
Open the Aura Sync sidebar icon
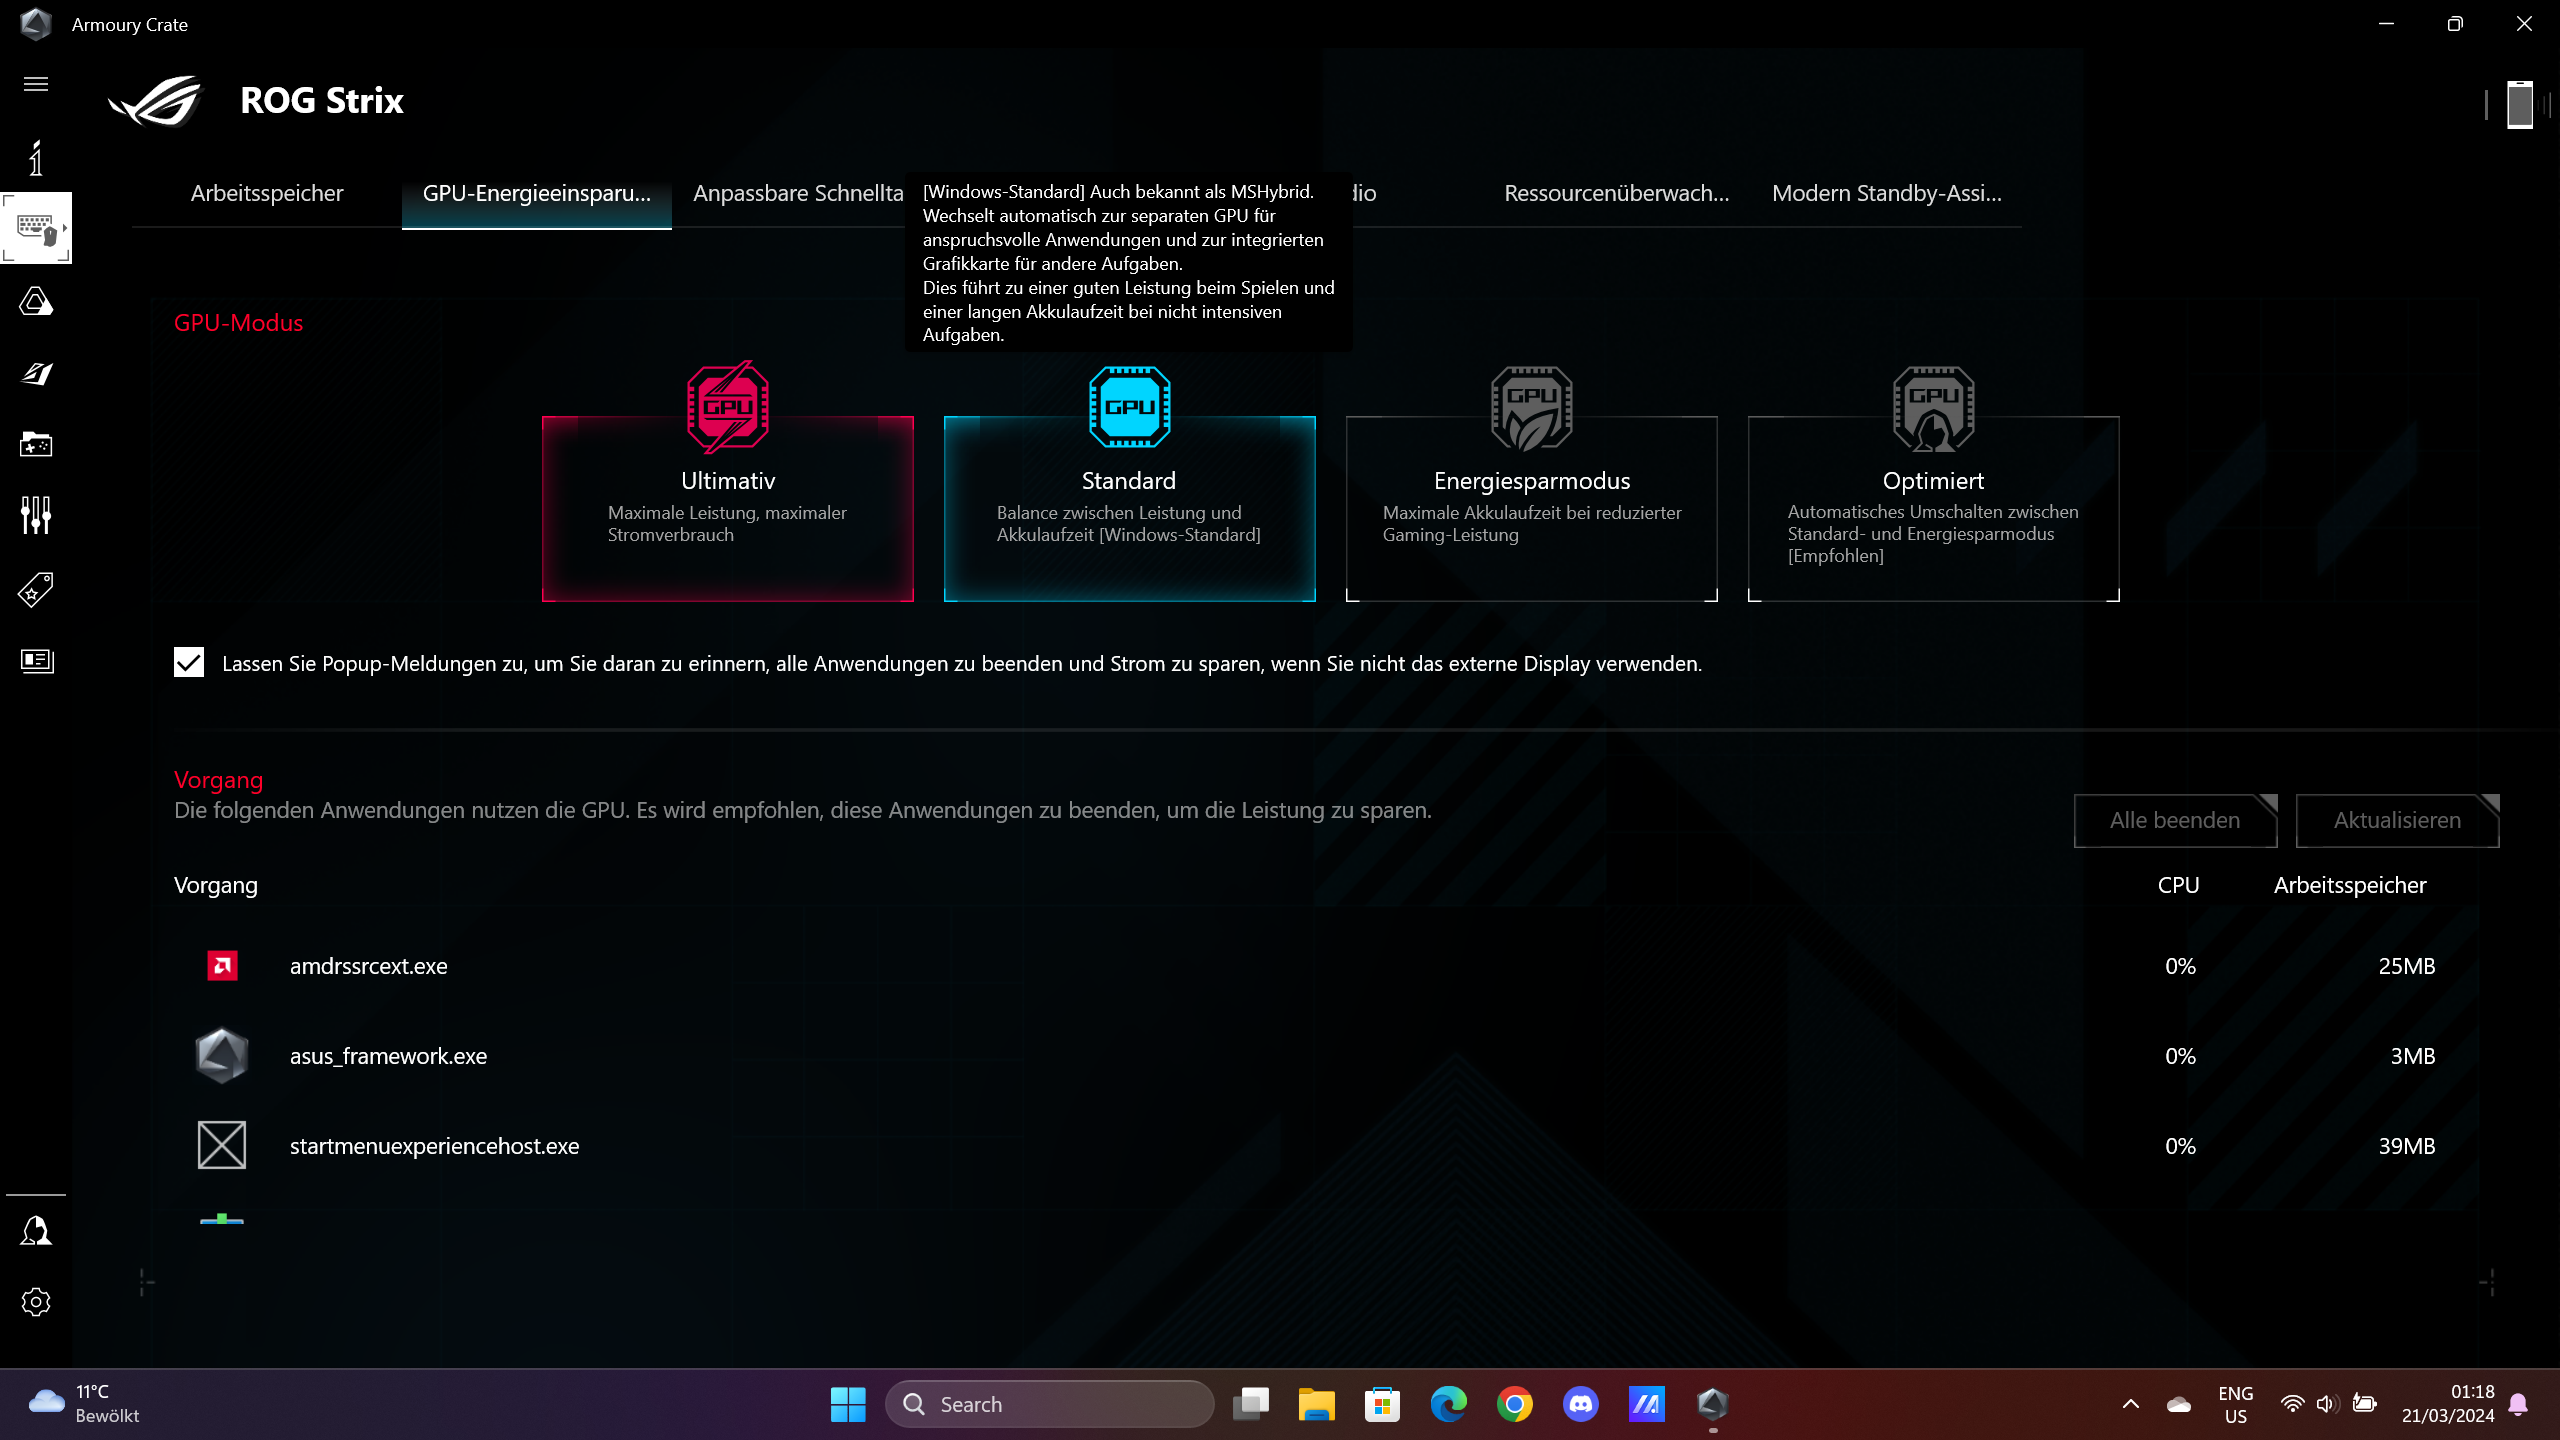[36, 301]
